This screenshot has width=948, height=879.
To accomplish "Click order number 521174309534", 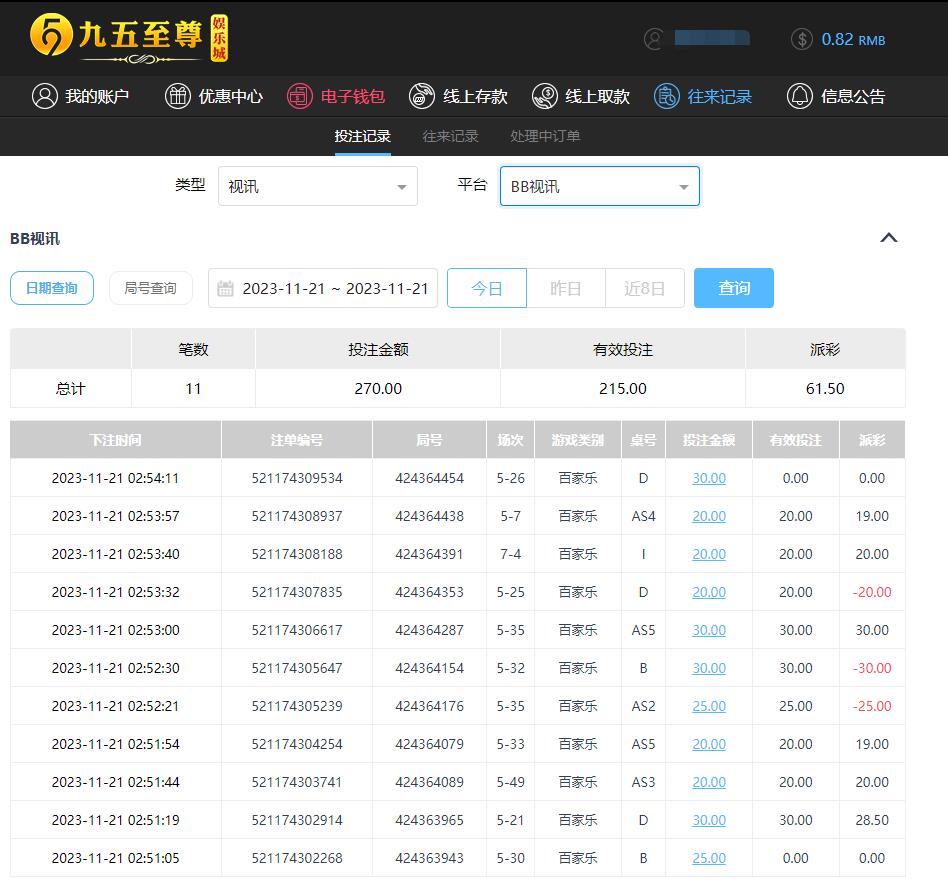I will [x=297, y=478].
